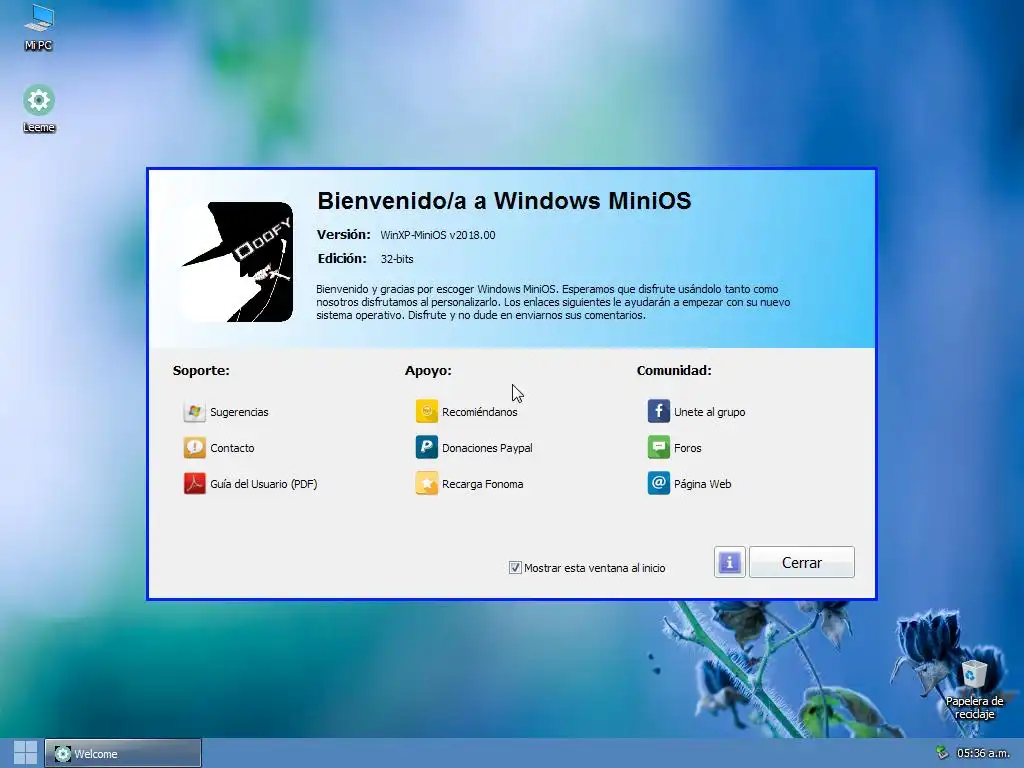Open the Recomiéndanos link
Image resolution: width=1024 pixels, height=768 pixels.
(x=479, y=412)
